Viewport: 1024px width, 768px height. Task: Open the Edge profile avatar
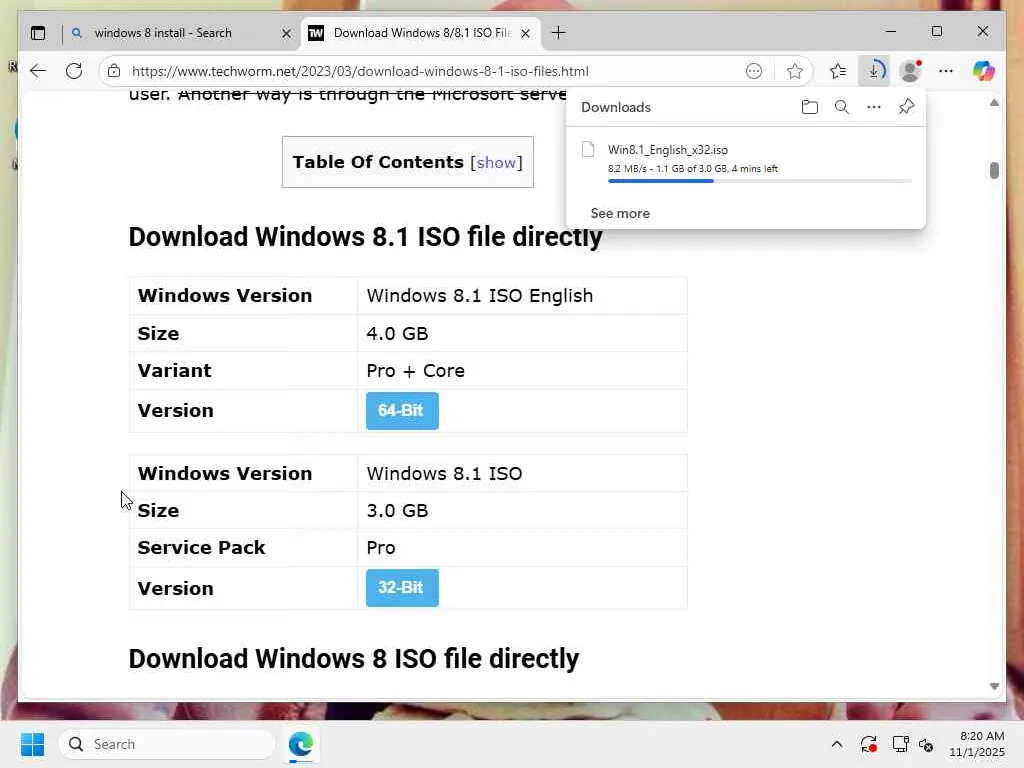[x=910, y=71]
